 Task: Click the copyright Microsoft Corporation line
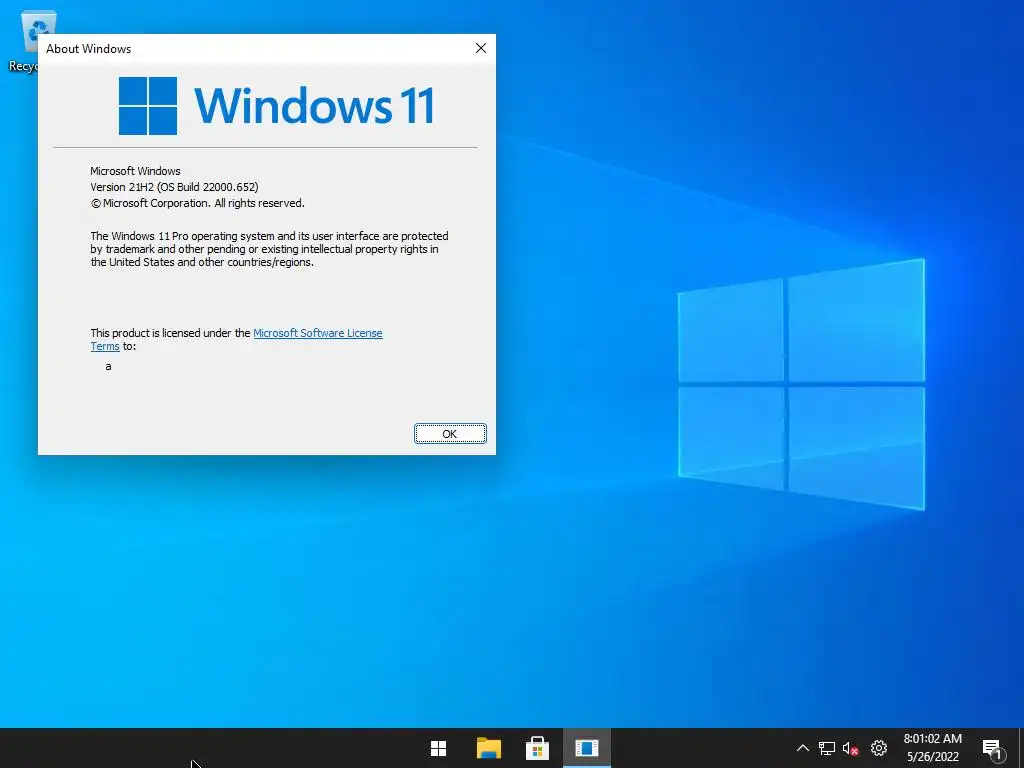197,203
